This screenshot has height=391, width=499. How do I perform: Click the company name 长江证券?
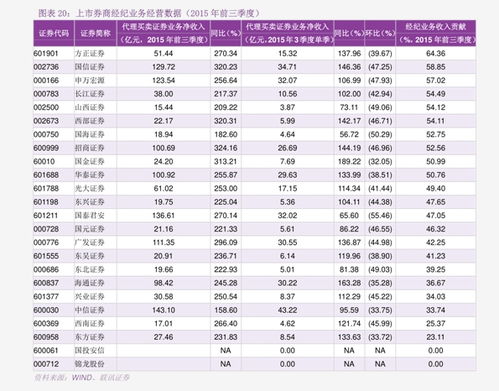coord(89,94)
